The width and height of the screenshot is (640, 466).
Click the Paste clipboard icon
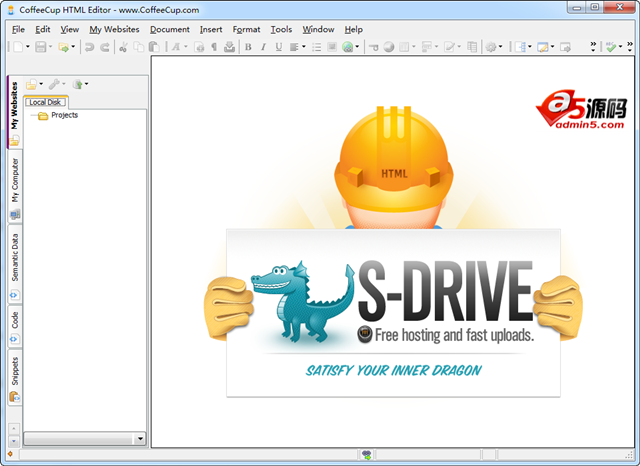click(154, 47)
